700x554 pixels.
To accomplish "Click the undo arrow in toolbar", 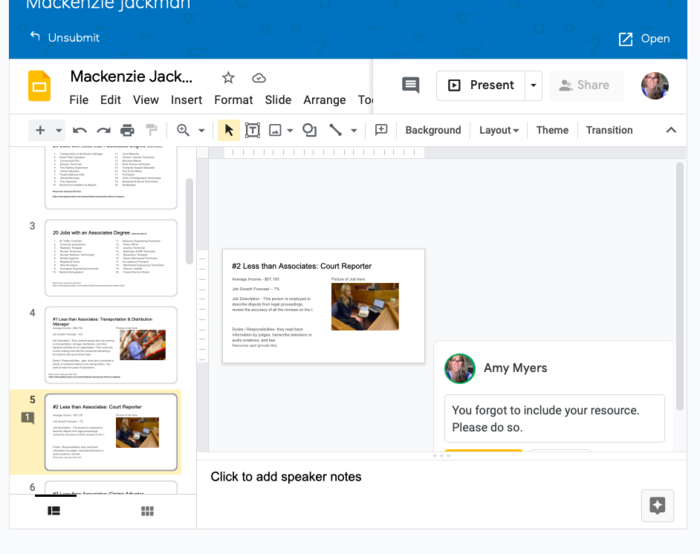I will [x=80, y=130].
